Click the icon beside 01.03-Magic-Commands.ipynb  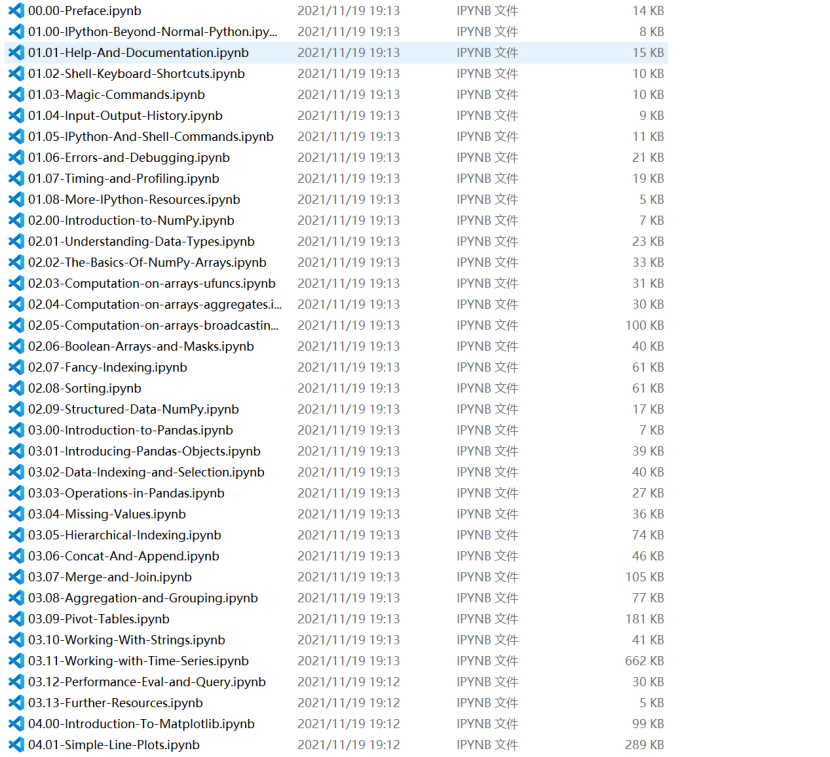16,95
